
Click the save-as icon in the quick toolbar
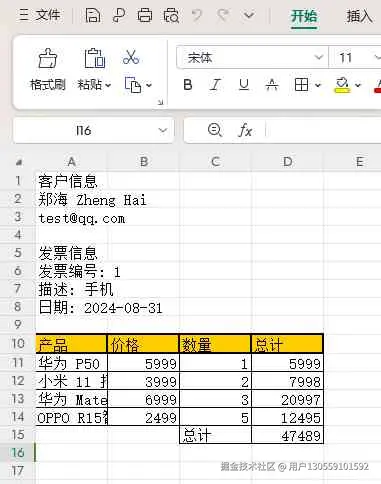coord(119,15)
